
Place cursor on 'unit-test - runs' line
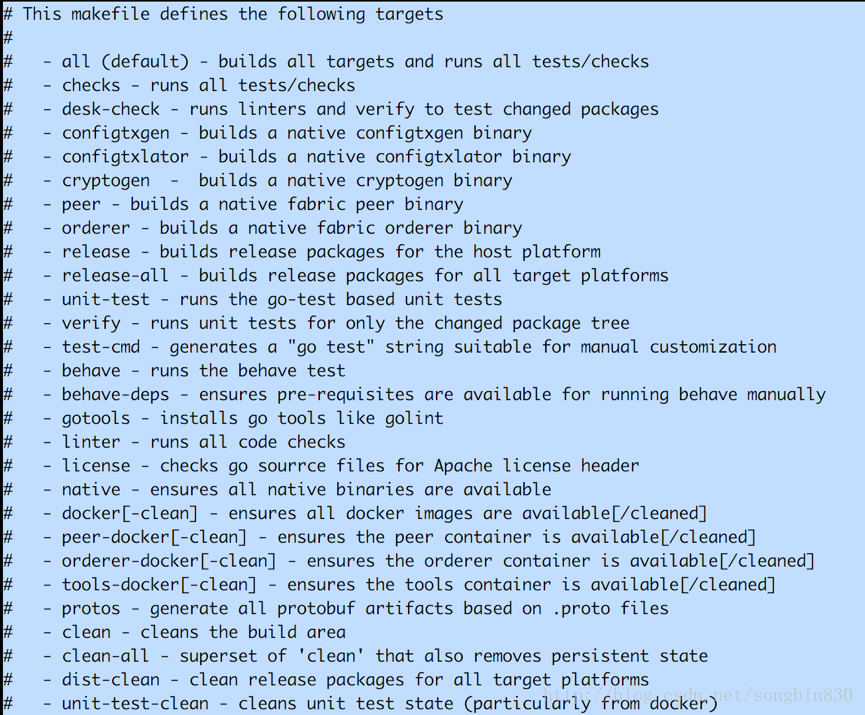tap(282, 299)
